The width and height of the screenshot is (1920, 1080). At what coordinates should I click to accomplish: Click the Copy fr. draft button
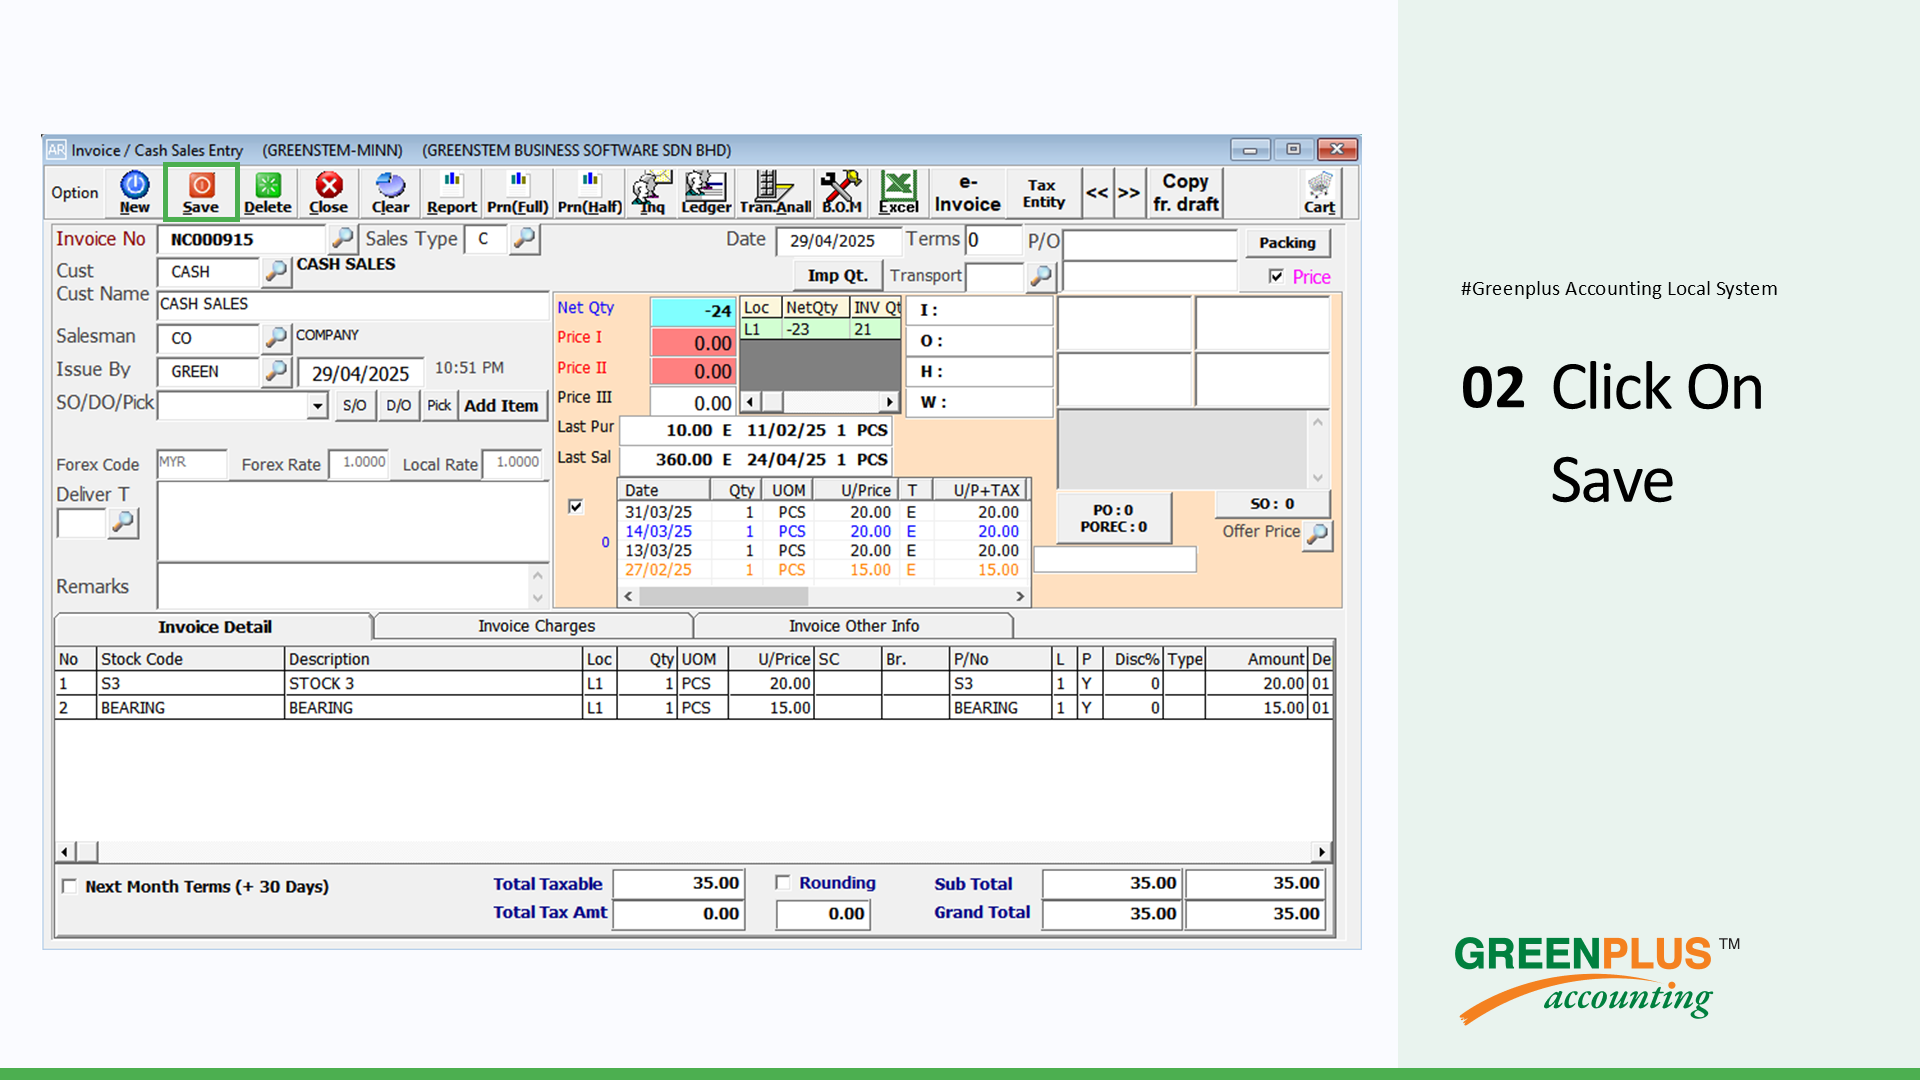(x=1185, y=192)
